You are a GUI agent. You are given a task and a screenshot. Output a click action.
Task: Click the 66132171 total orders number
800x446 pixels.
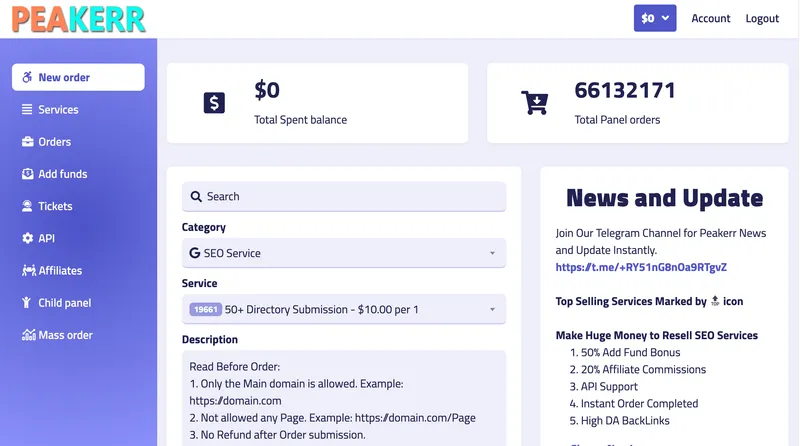click(x=624, y=90)
